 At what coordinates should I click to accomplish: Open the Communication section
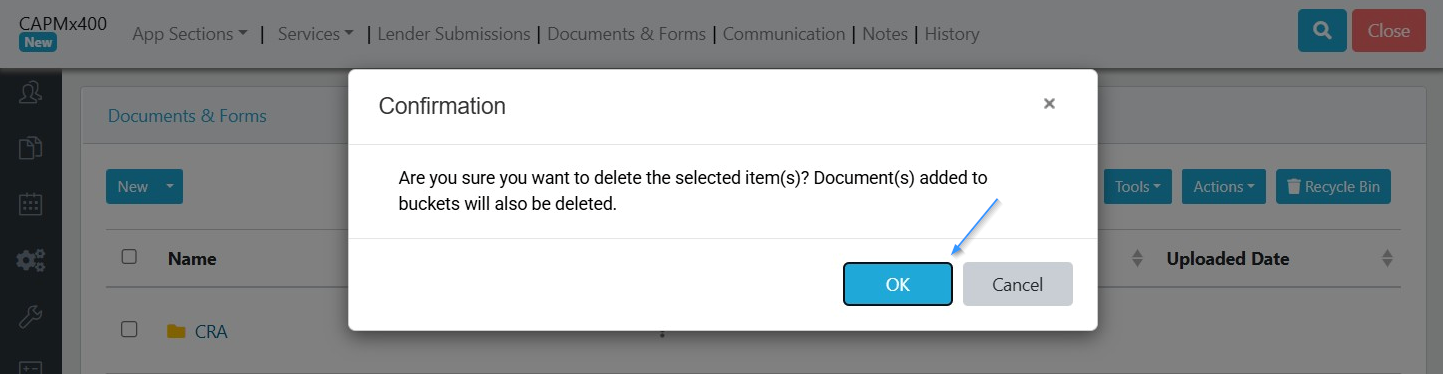point(784,33)
